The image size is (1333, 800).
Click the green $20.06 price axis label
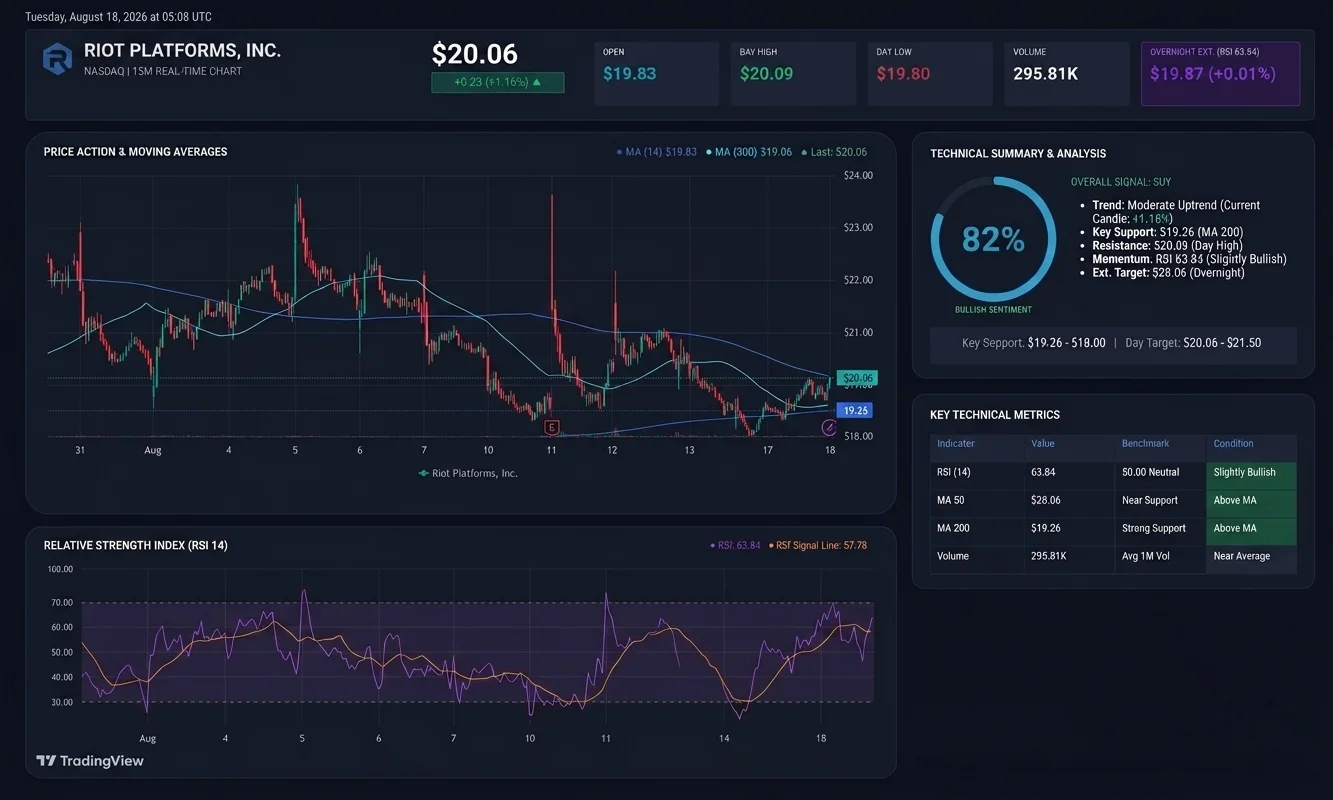coord(856,378)
